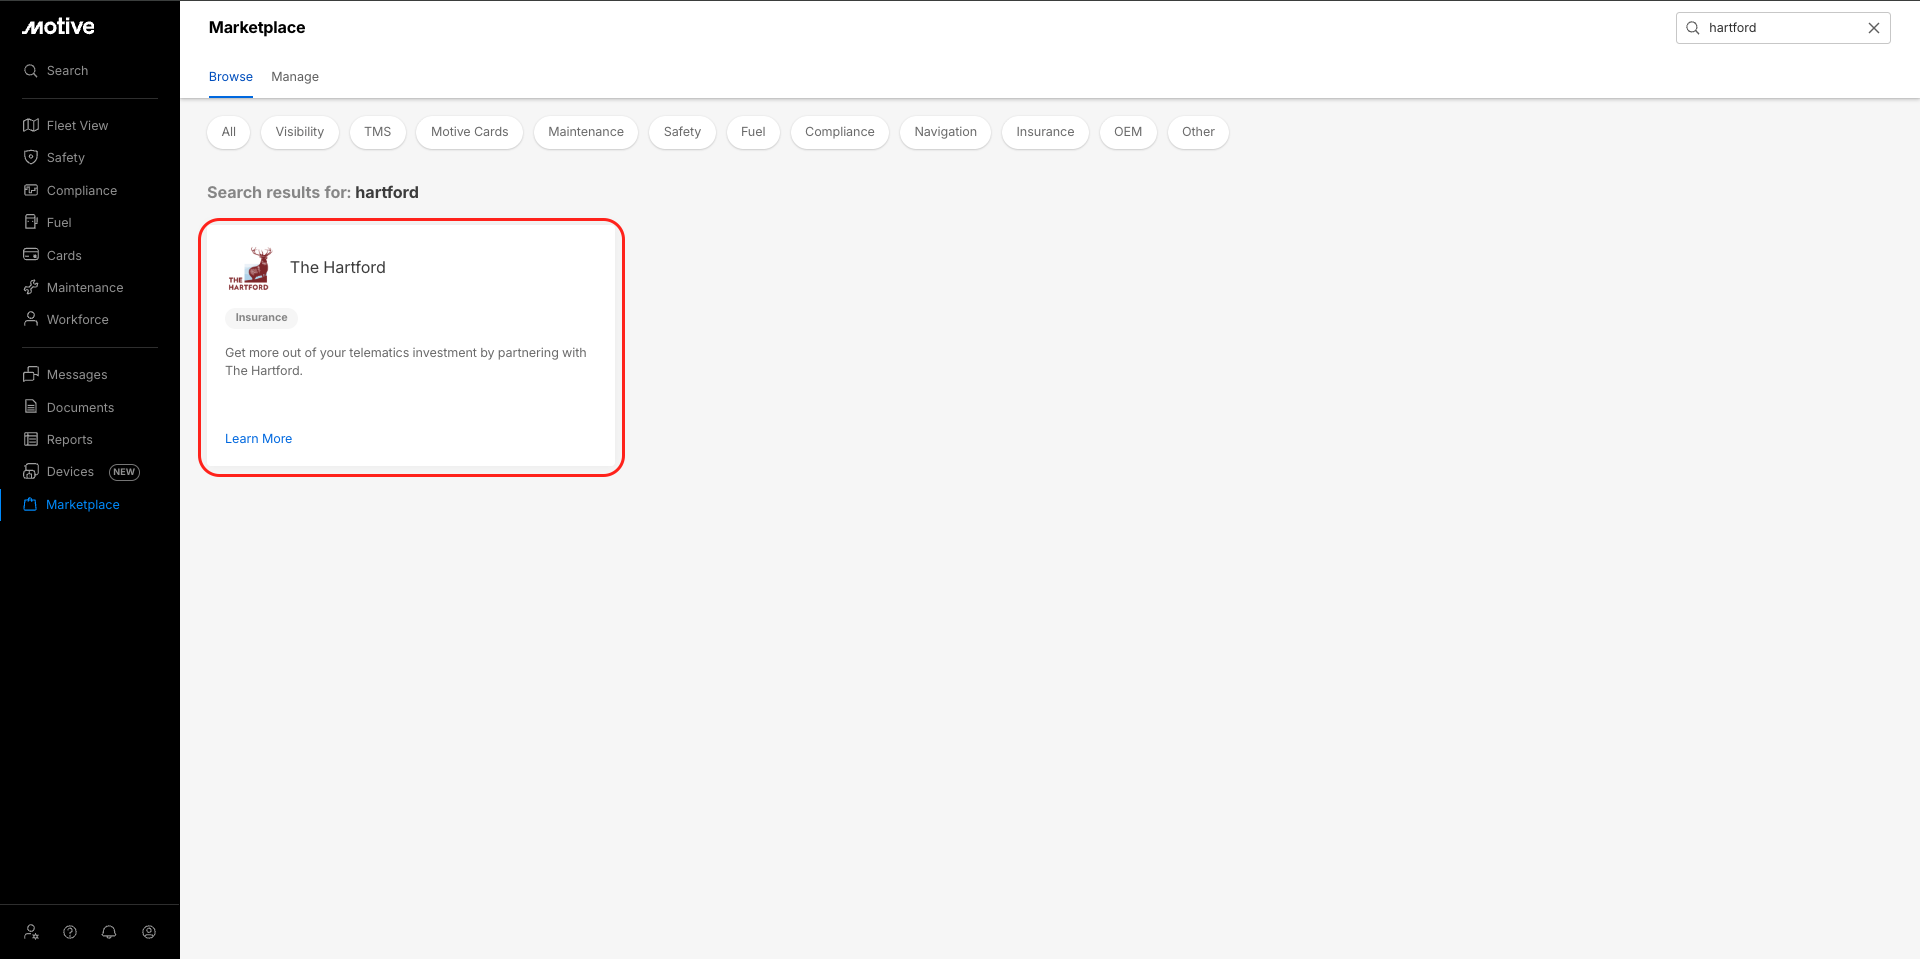Click Learn More on The Hartford card

coord(259,439)
